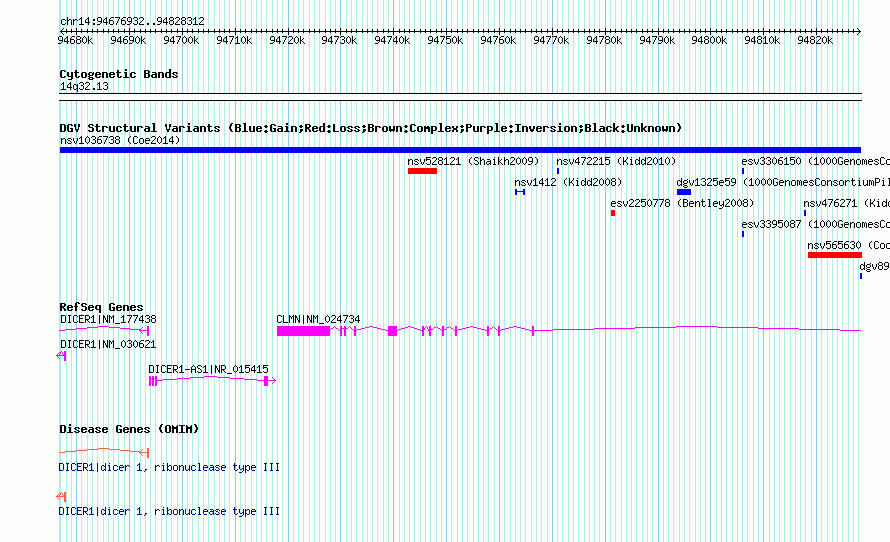The image size is (890, 542).
Task: Click the 94750k ruler tick
Action: tap(445, 40)
